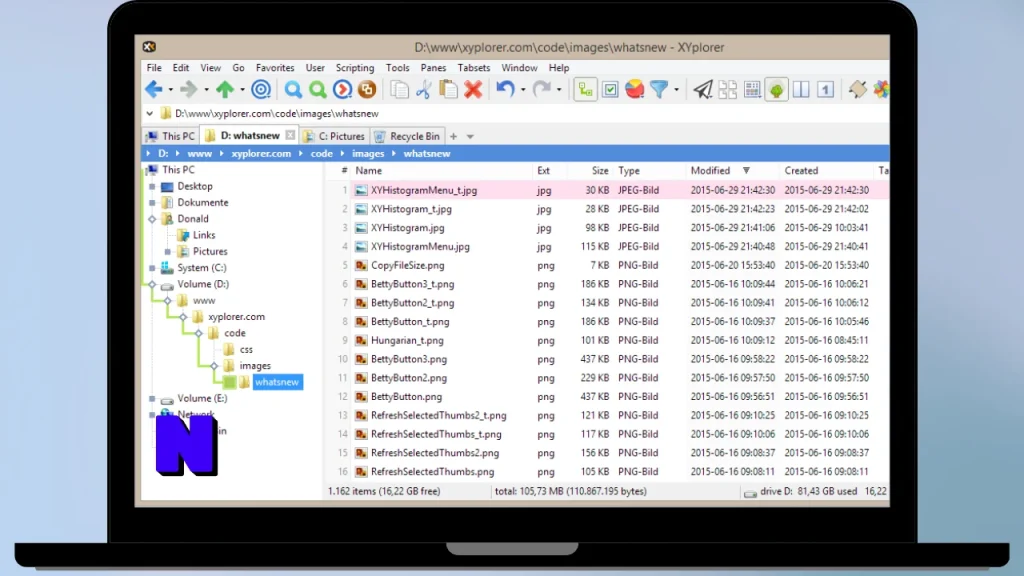Open the Back button history dropdown arrow
Image resolution: width=1024 pixels, height=576 pixels.
pos(170,89)
